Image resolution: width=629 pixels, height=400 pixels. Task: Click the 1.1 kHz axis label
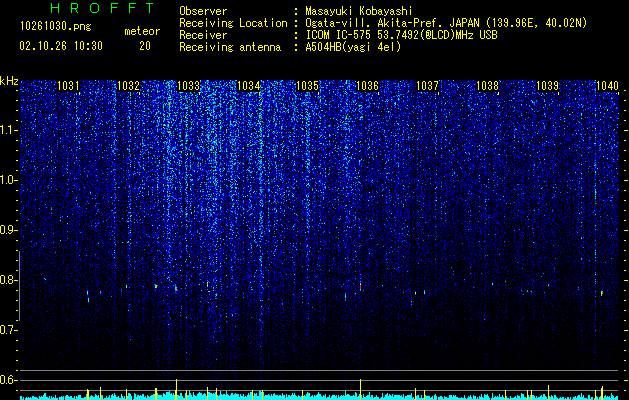tap(9, 130)
